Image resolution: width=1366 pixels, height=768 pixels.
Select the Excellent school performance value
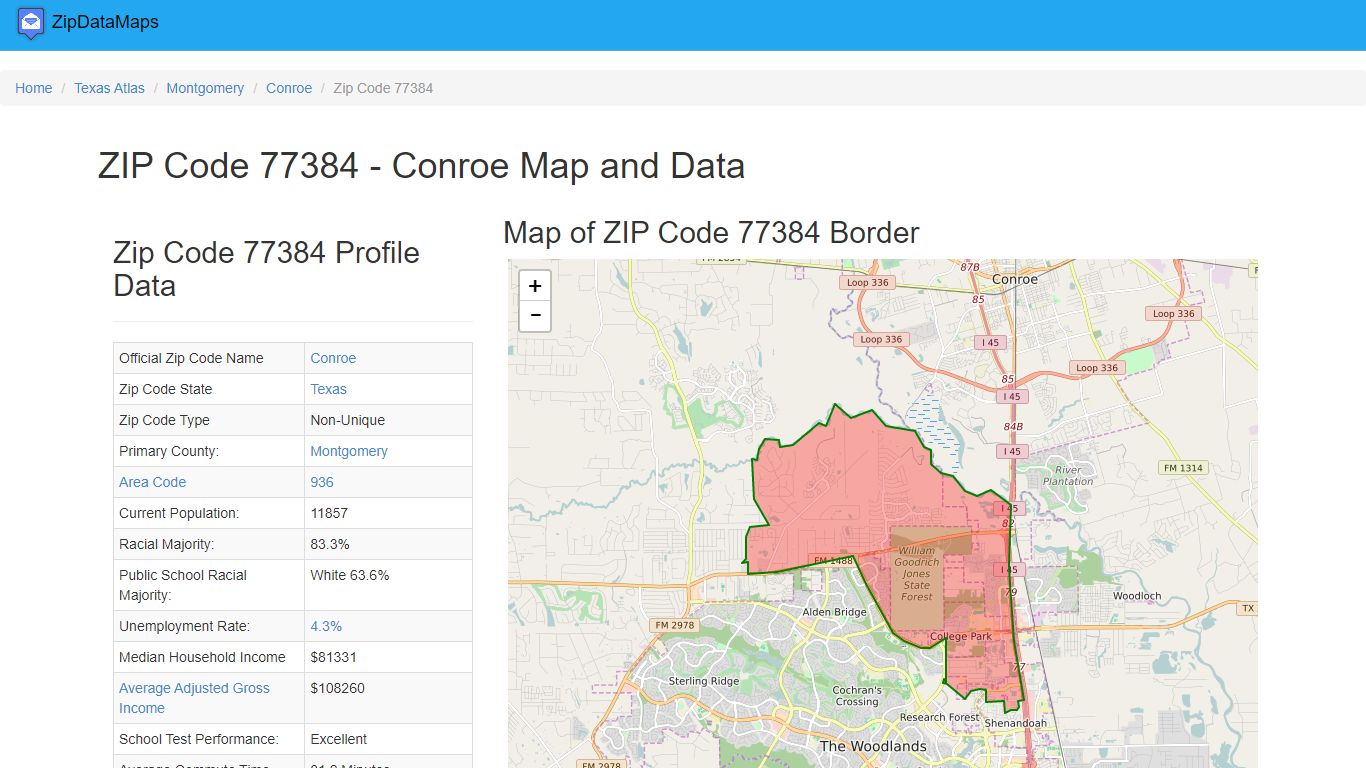(338, 739)
